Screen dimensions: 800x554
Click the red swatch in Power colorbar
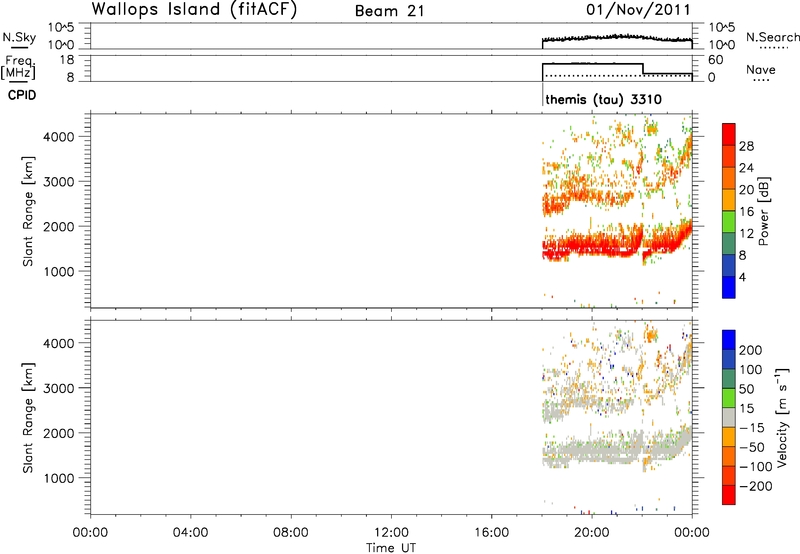729,134
